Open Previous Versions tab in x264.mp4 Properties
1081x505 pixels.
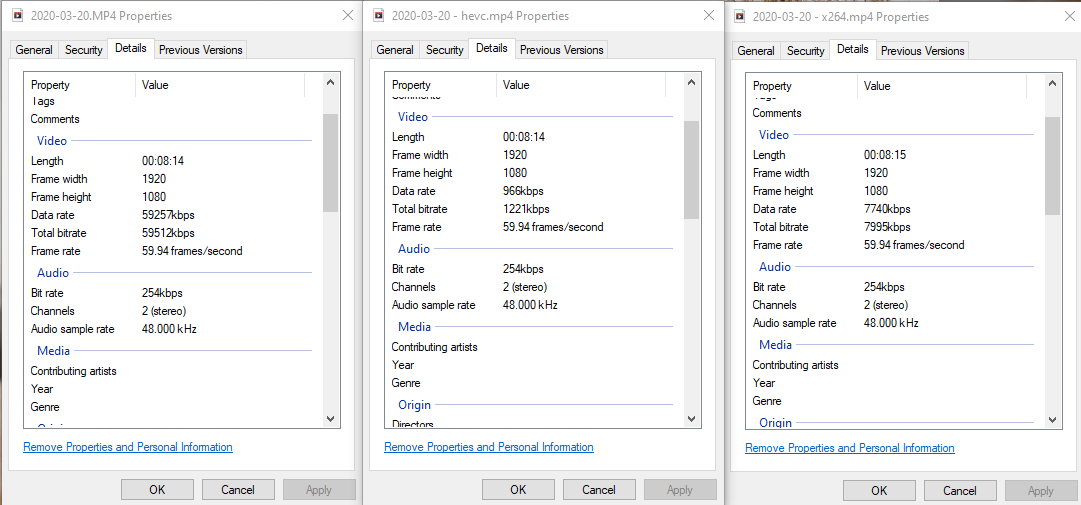pos(923,51)
